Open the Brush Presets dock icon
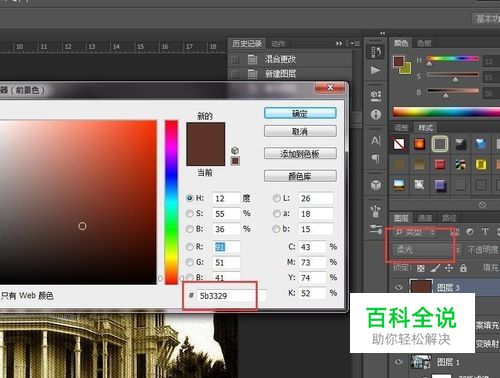This screenshot has height=378, width=500. [x=376, y=211]
